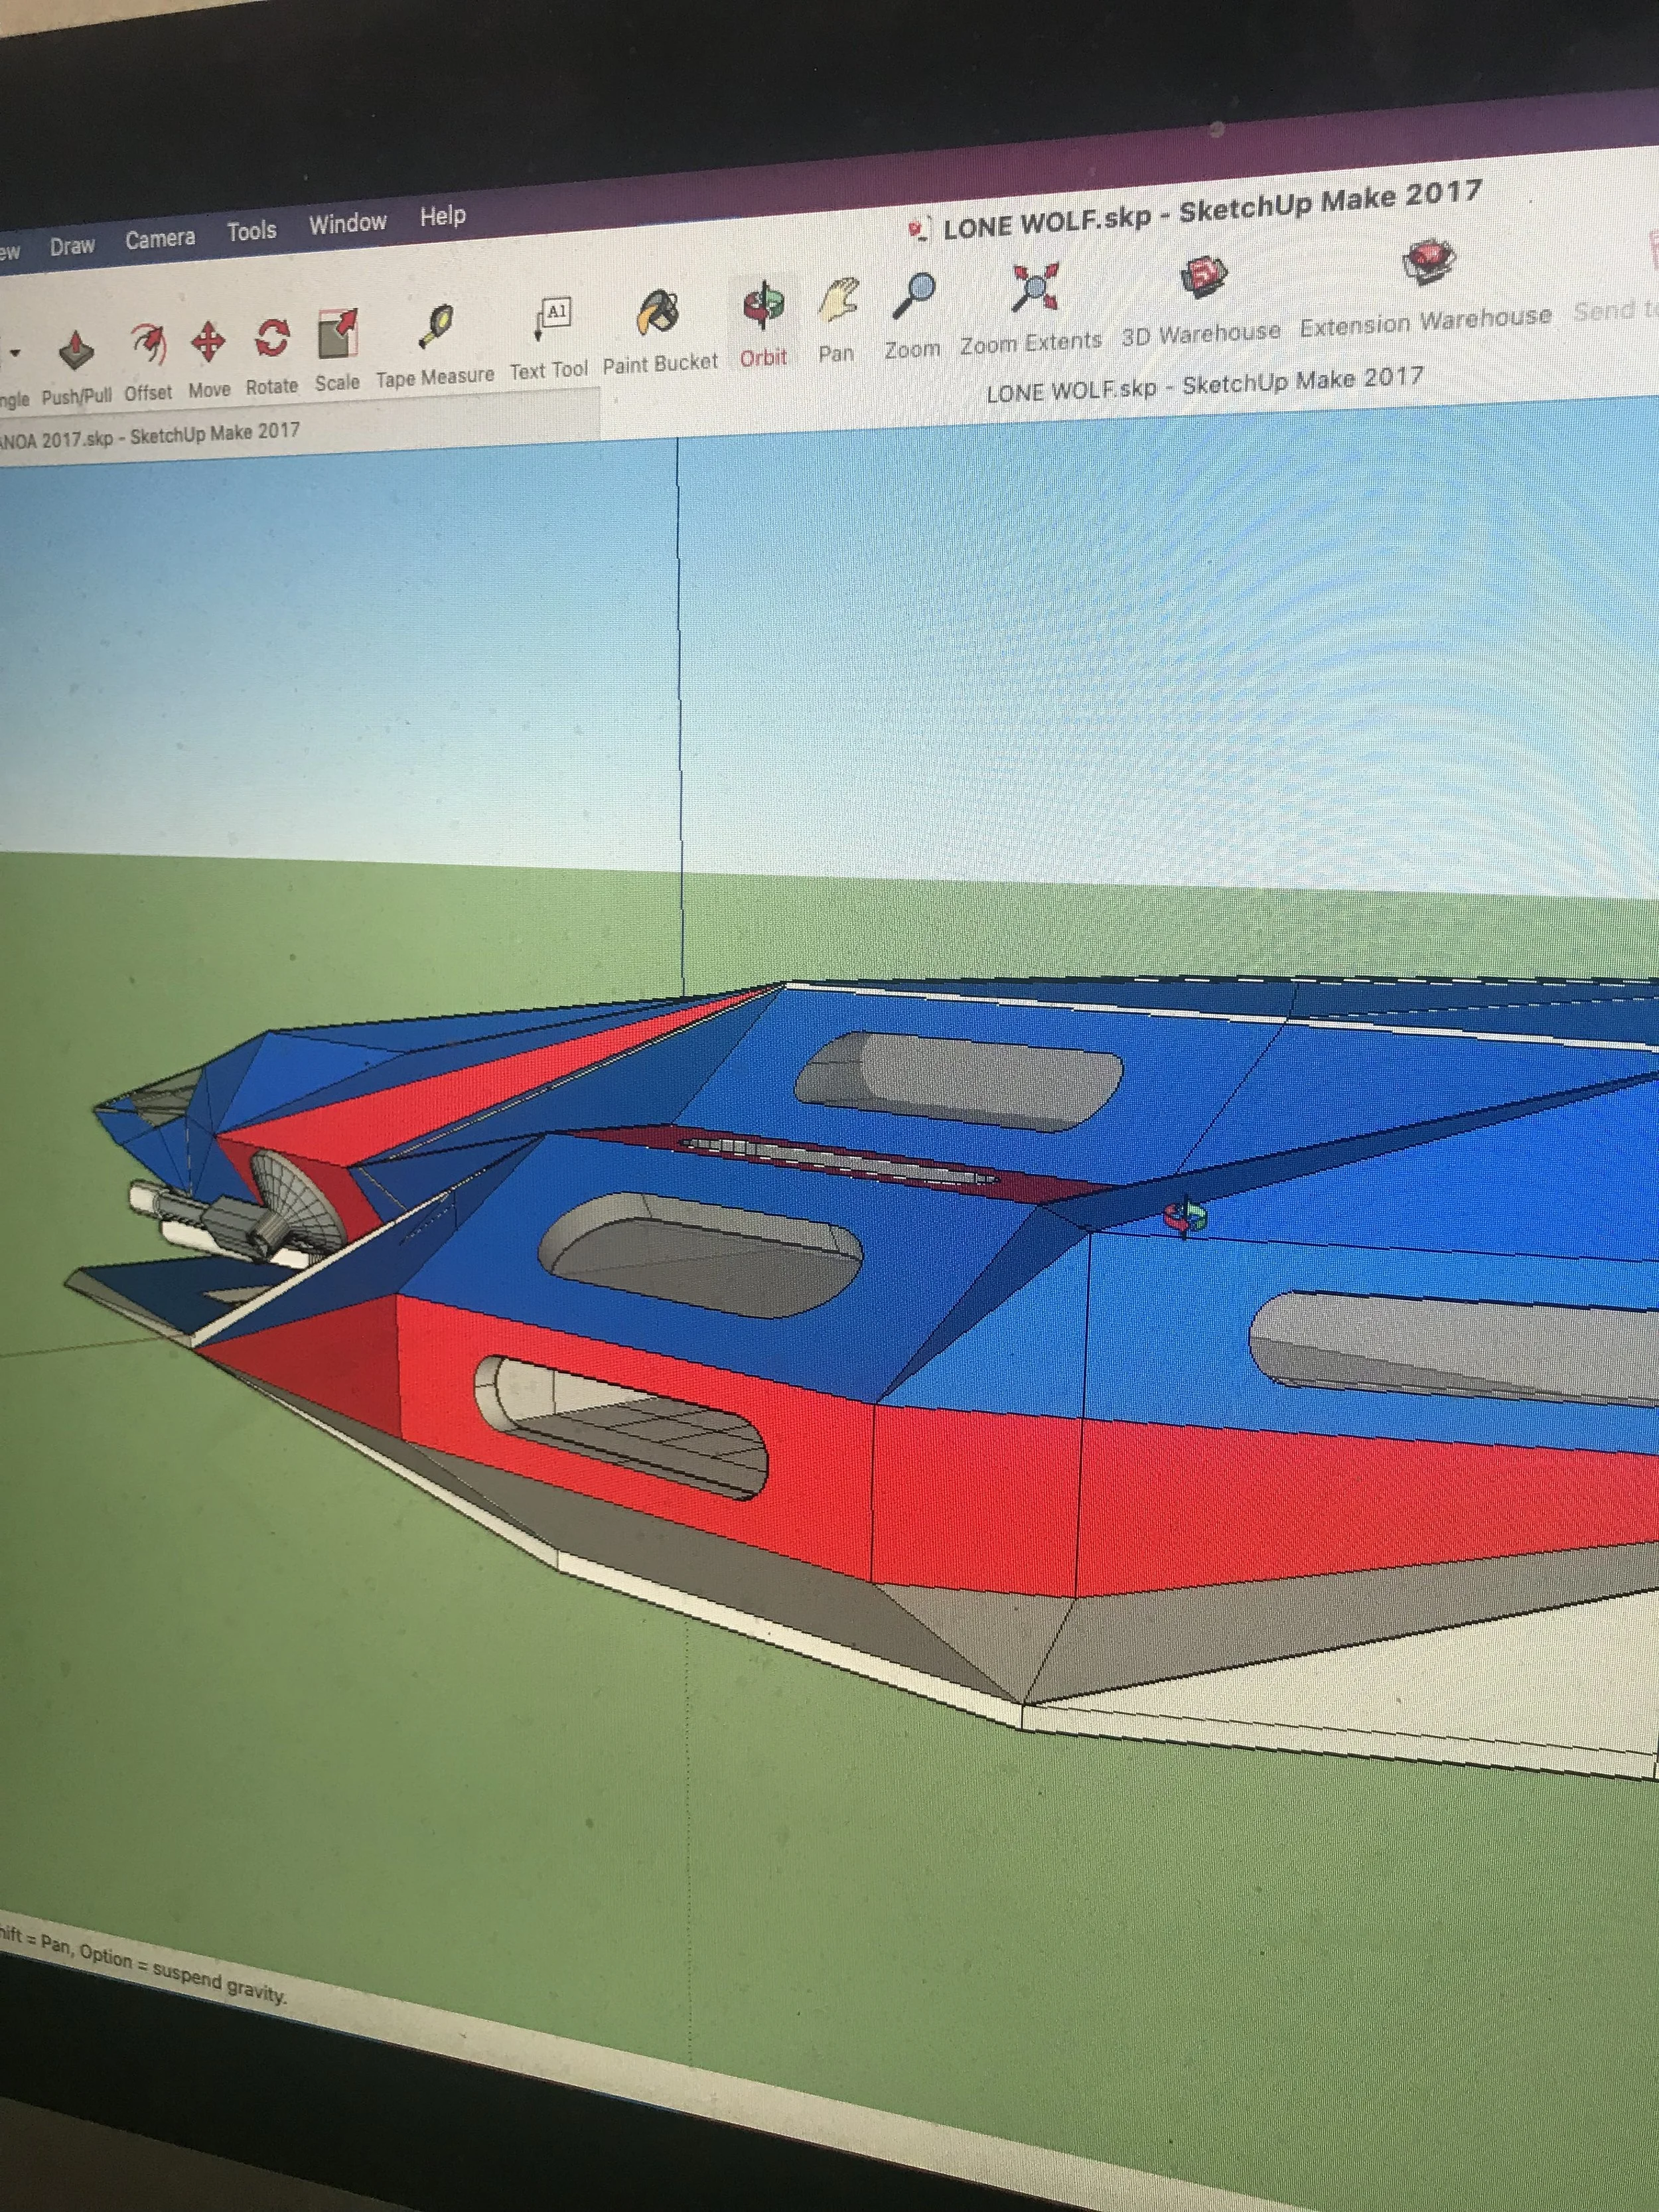Expand the shape tool dropdown arrow
Viewport: 1659px width, 2212px height.
click(x=14, y=353)
